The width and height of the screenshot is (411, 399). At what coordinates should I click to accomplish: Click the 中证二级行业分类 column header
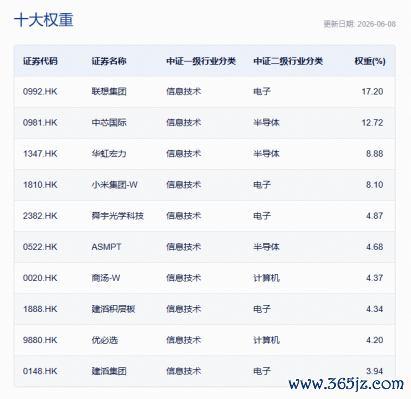(x=288, y=61)
